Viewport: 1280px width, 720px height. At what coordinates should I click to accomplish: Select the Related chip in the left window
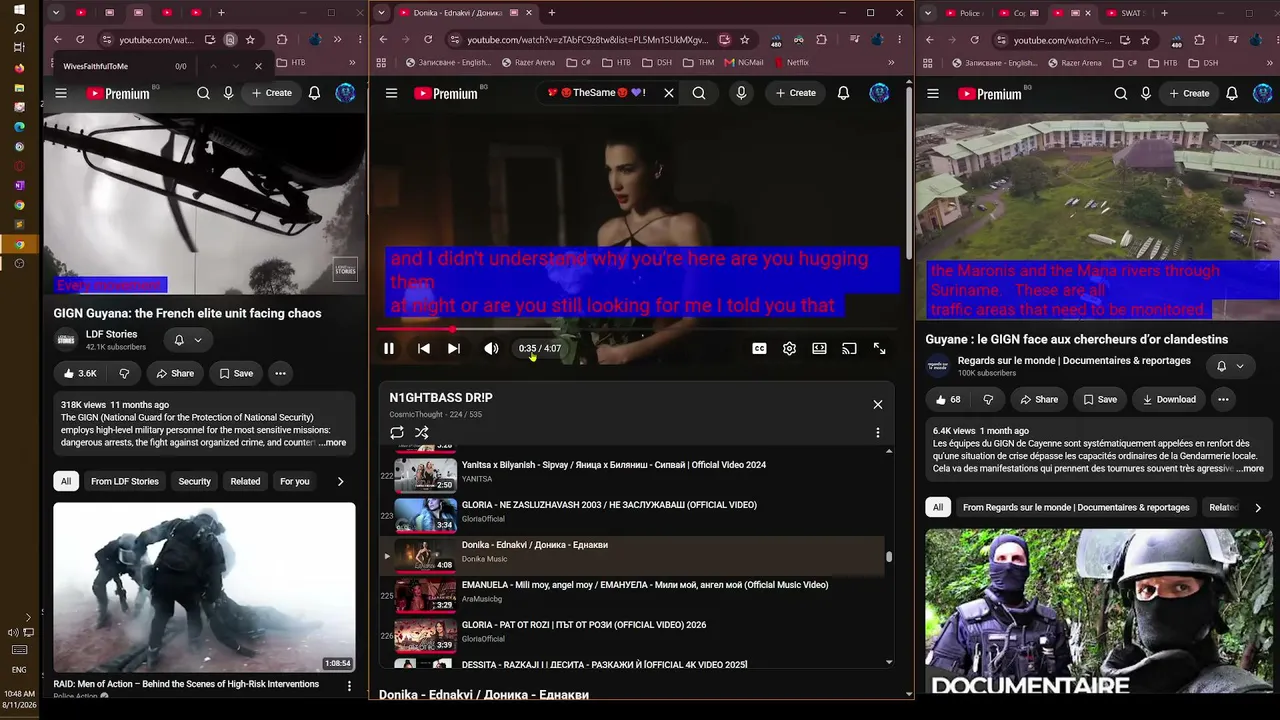tap(245, 482)
